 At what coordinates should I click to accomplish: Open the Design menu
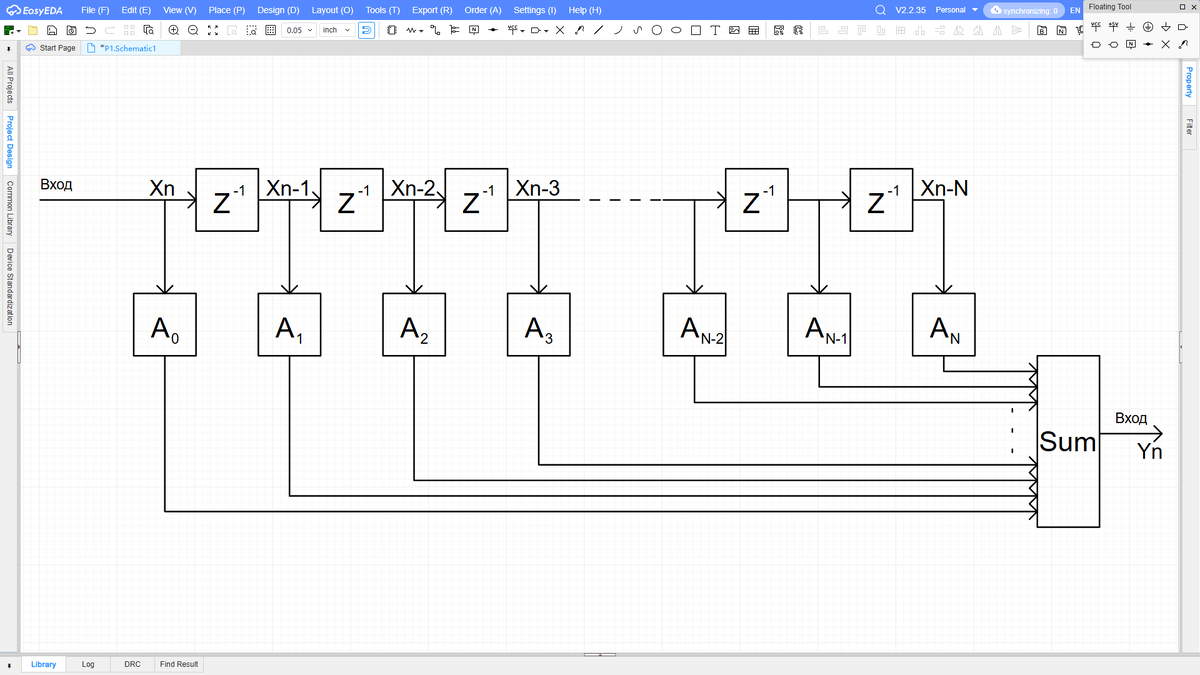coord(278,10)
